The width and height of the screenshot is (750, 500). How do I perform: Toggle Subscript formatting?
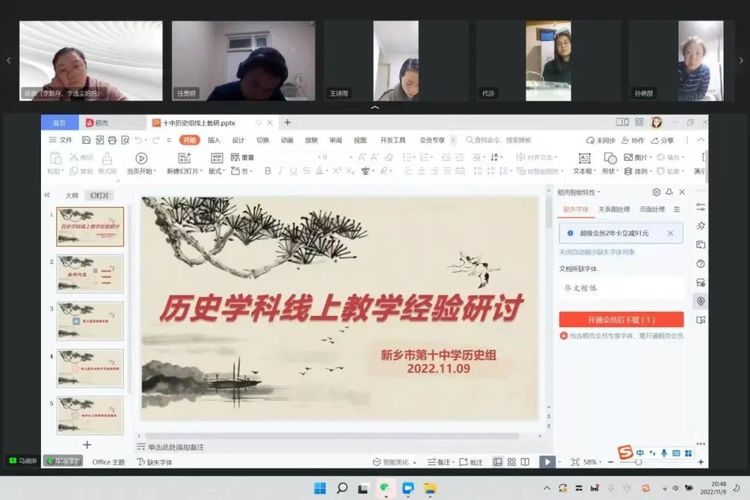pos(351,171)
